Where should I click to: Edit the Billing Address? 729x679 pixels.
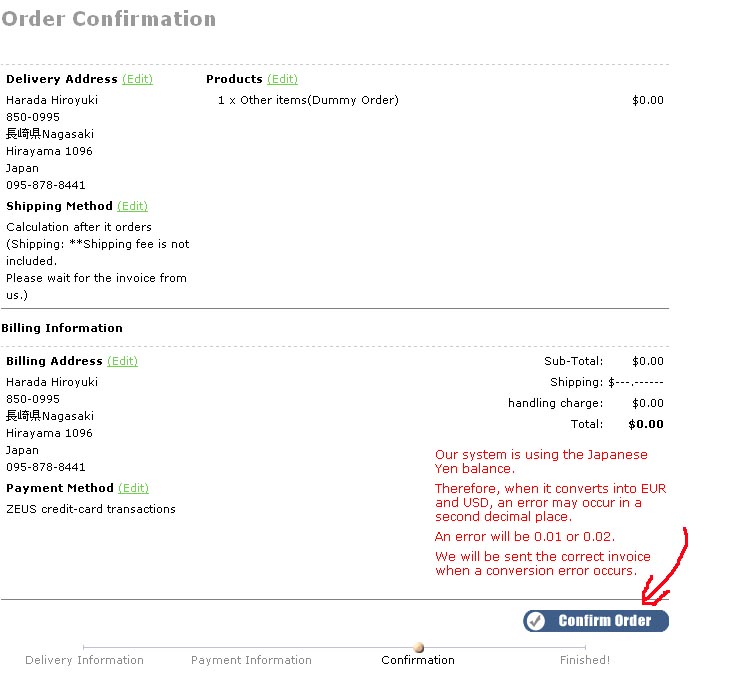[x=122, y=361]
